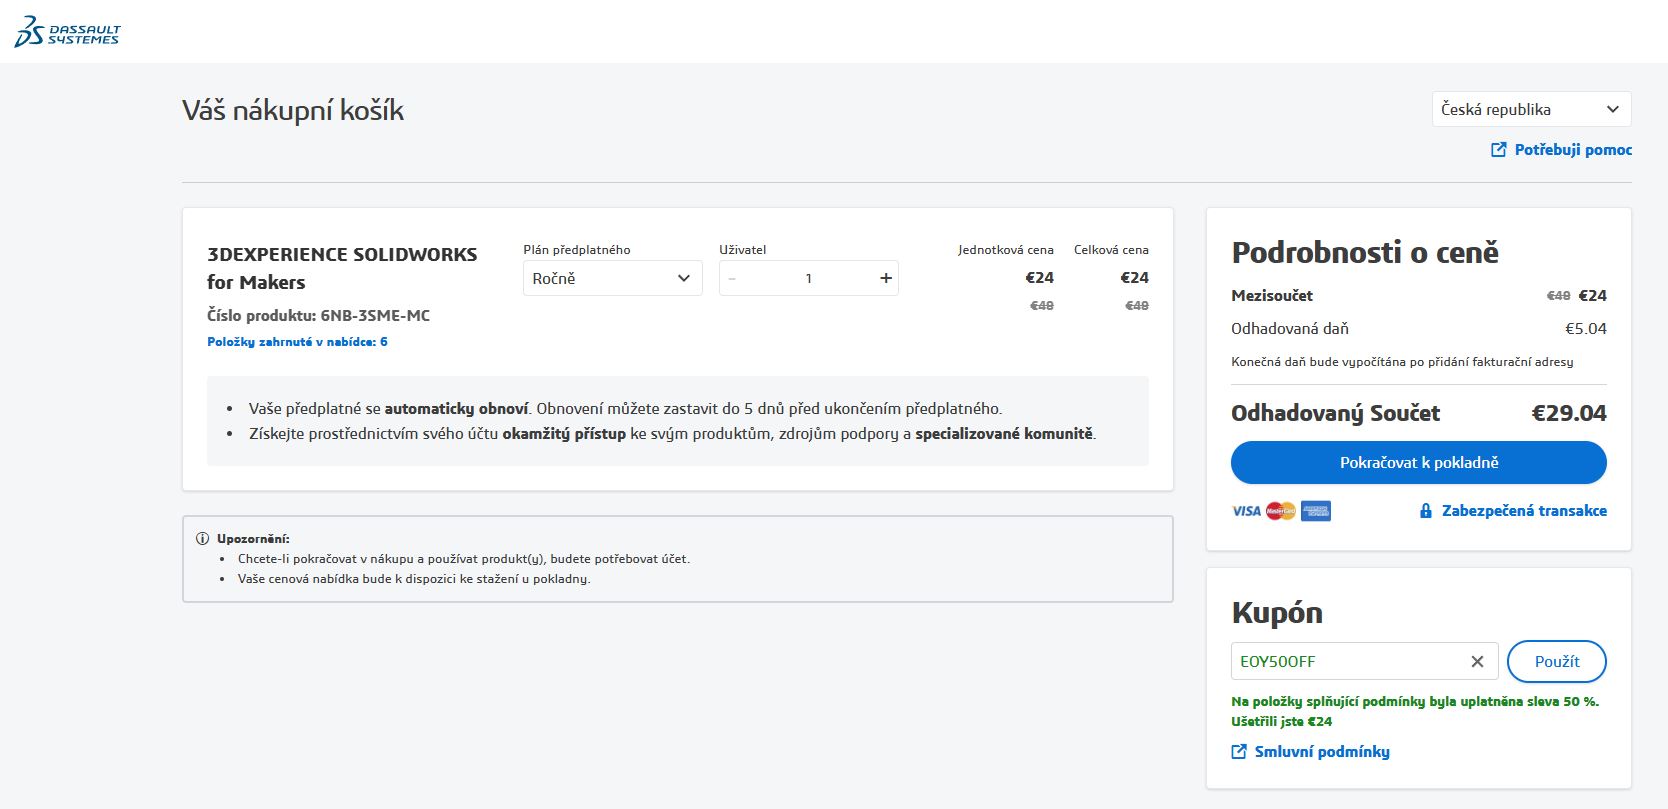Click the Visa card icon
This screenshot has height=809, width=1668.
tap(1246, 511)
